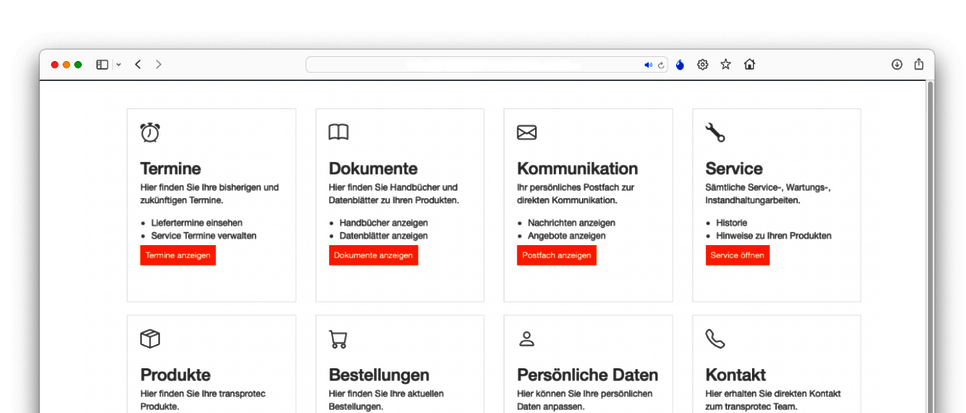Click the share icon in the toolbar

(919, 64)
